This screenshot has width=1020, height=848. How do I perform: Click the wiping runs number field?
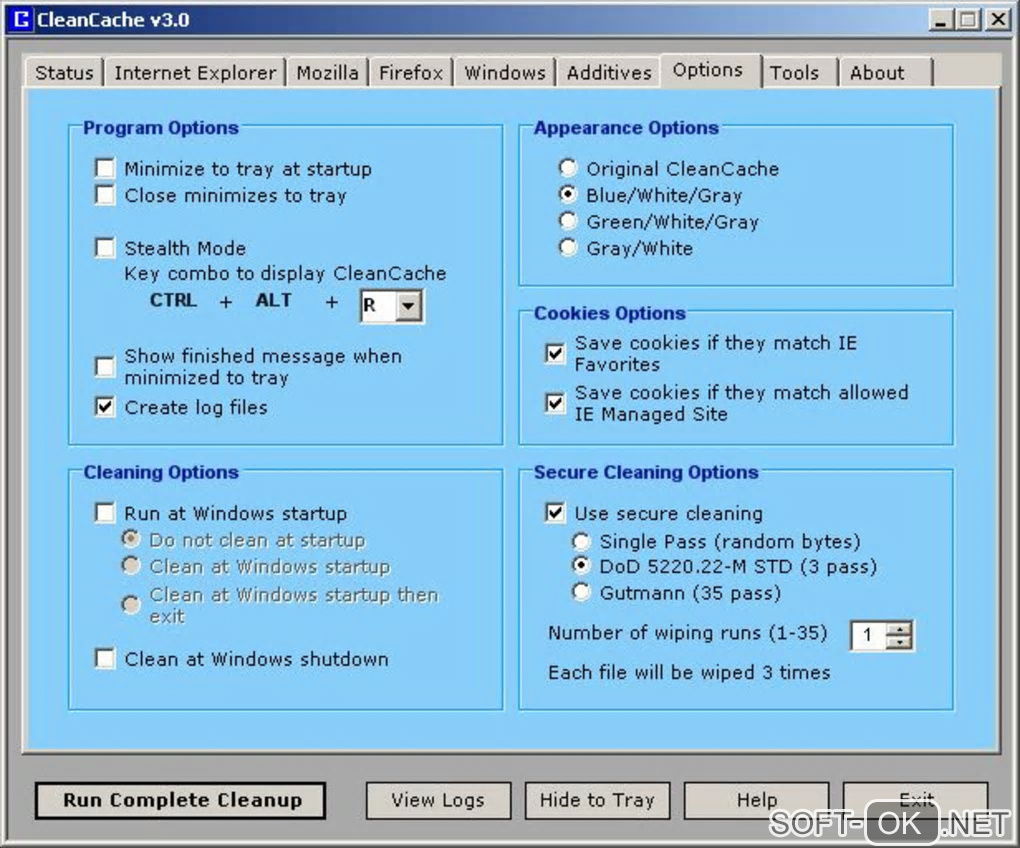point(868,635)
